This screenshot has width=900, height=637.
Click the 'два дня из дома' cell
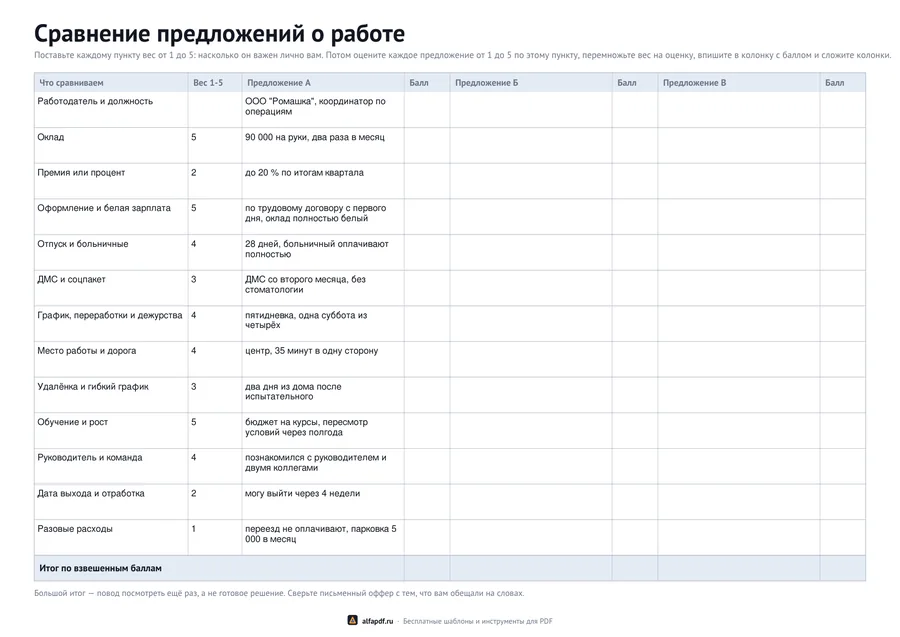pos(323,395)
